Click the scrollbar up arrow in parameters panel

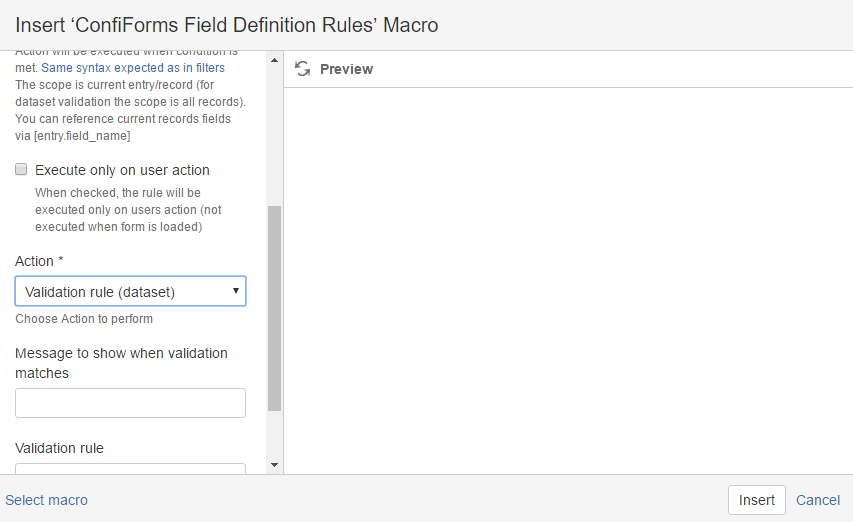pos(274,60)
